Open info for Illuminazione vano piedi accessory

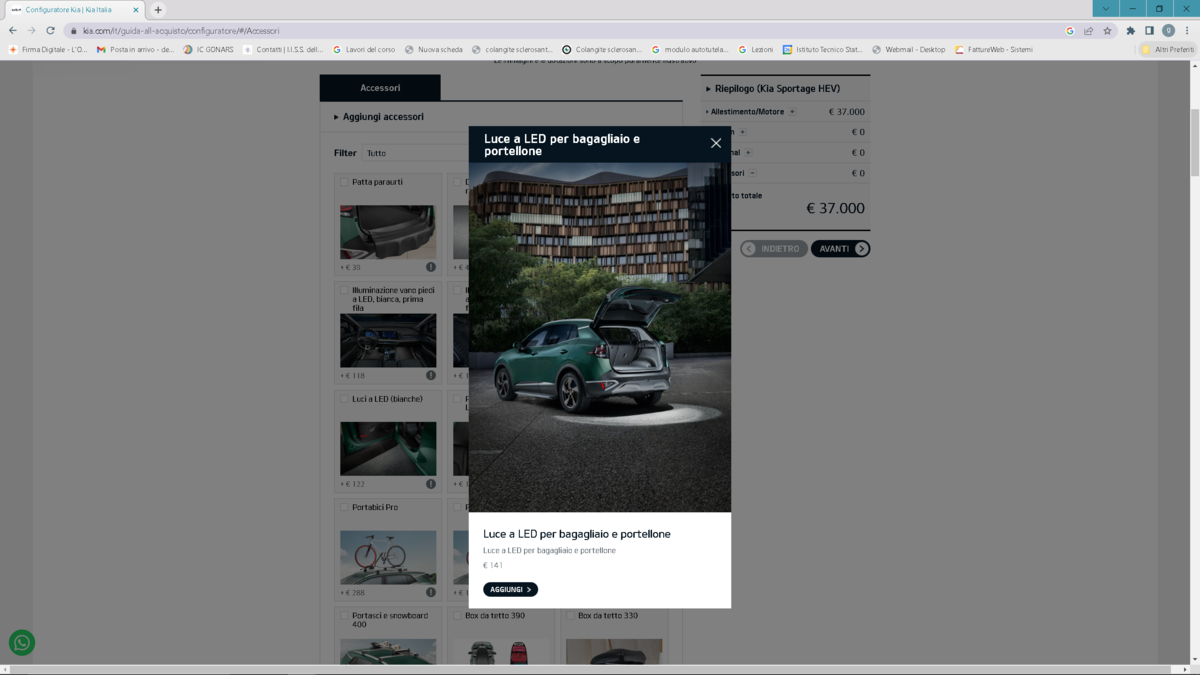[x=431, y=376]
